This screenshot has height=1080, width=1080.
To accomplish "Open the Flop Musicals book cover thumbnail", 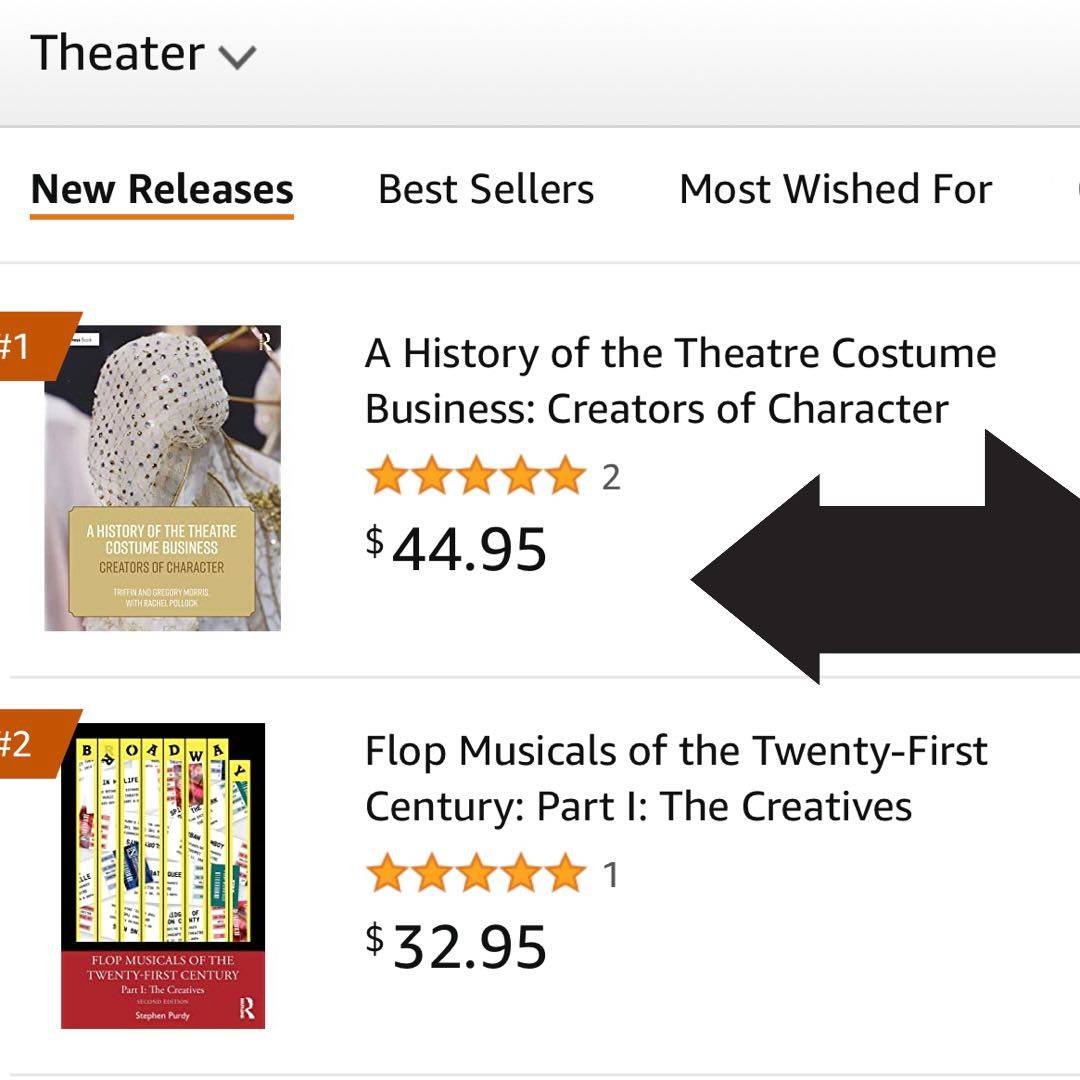I will click(163, 875).
